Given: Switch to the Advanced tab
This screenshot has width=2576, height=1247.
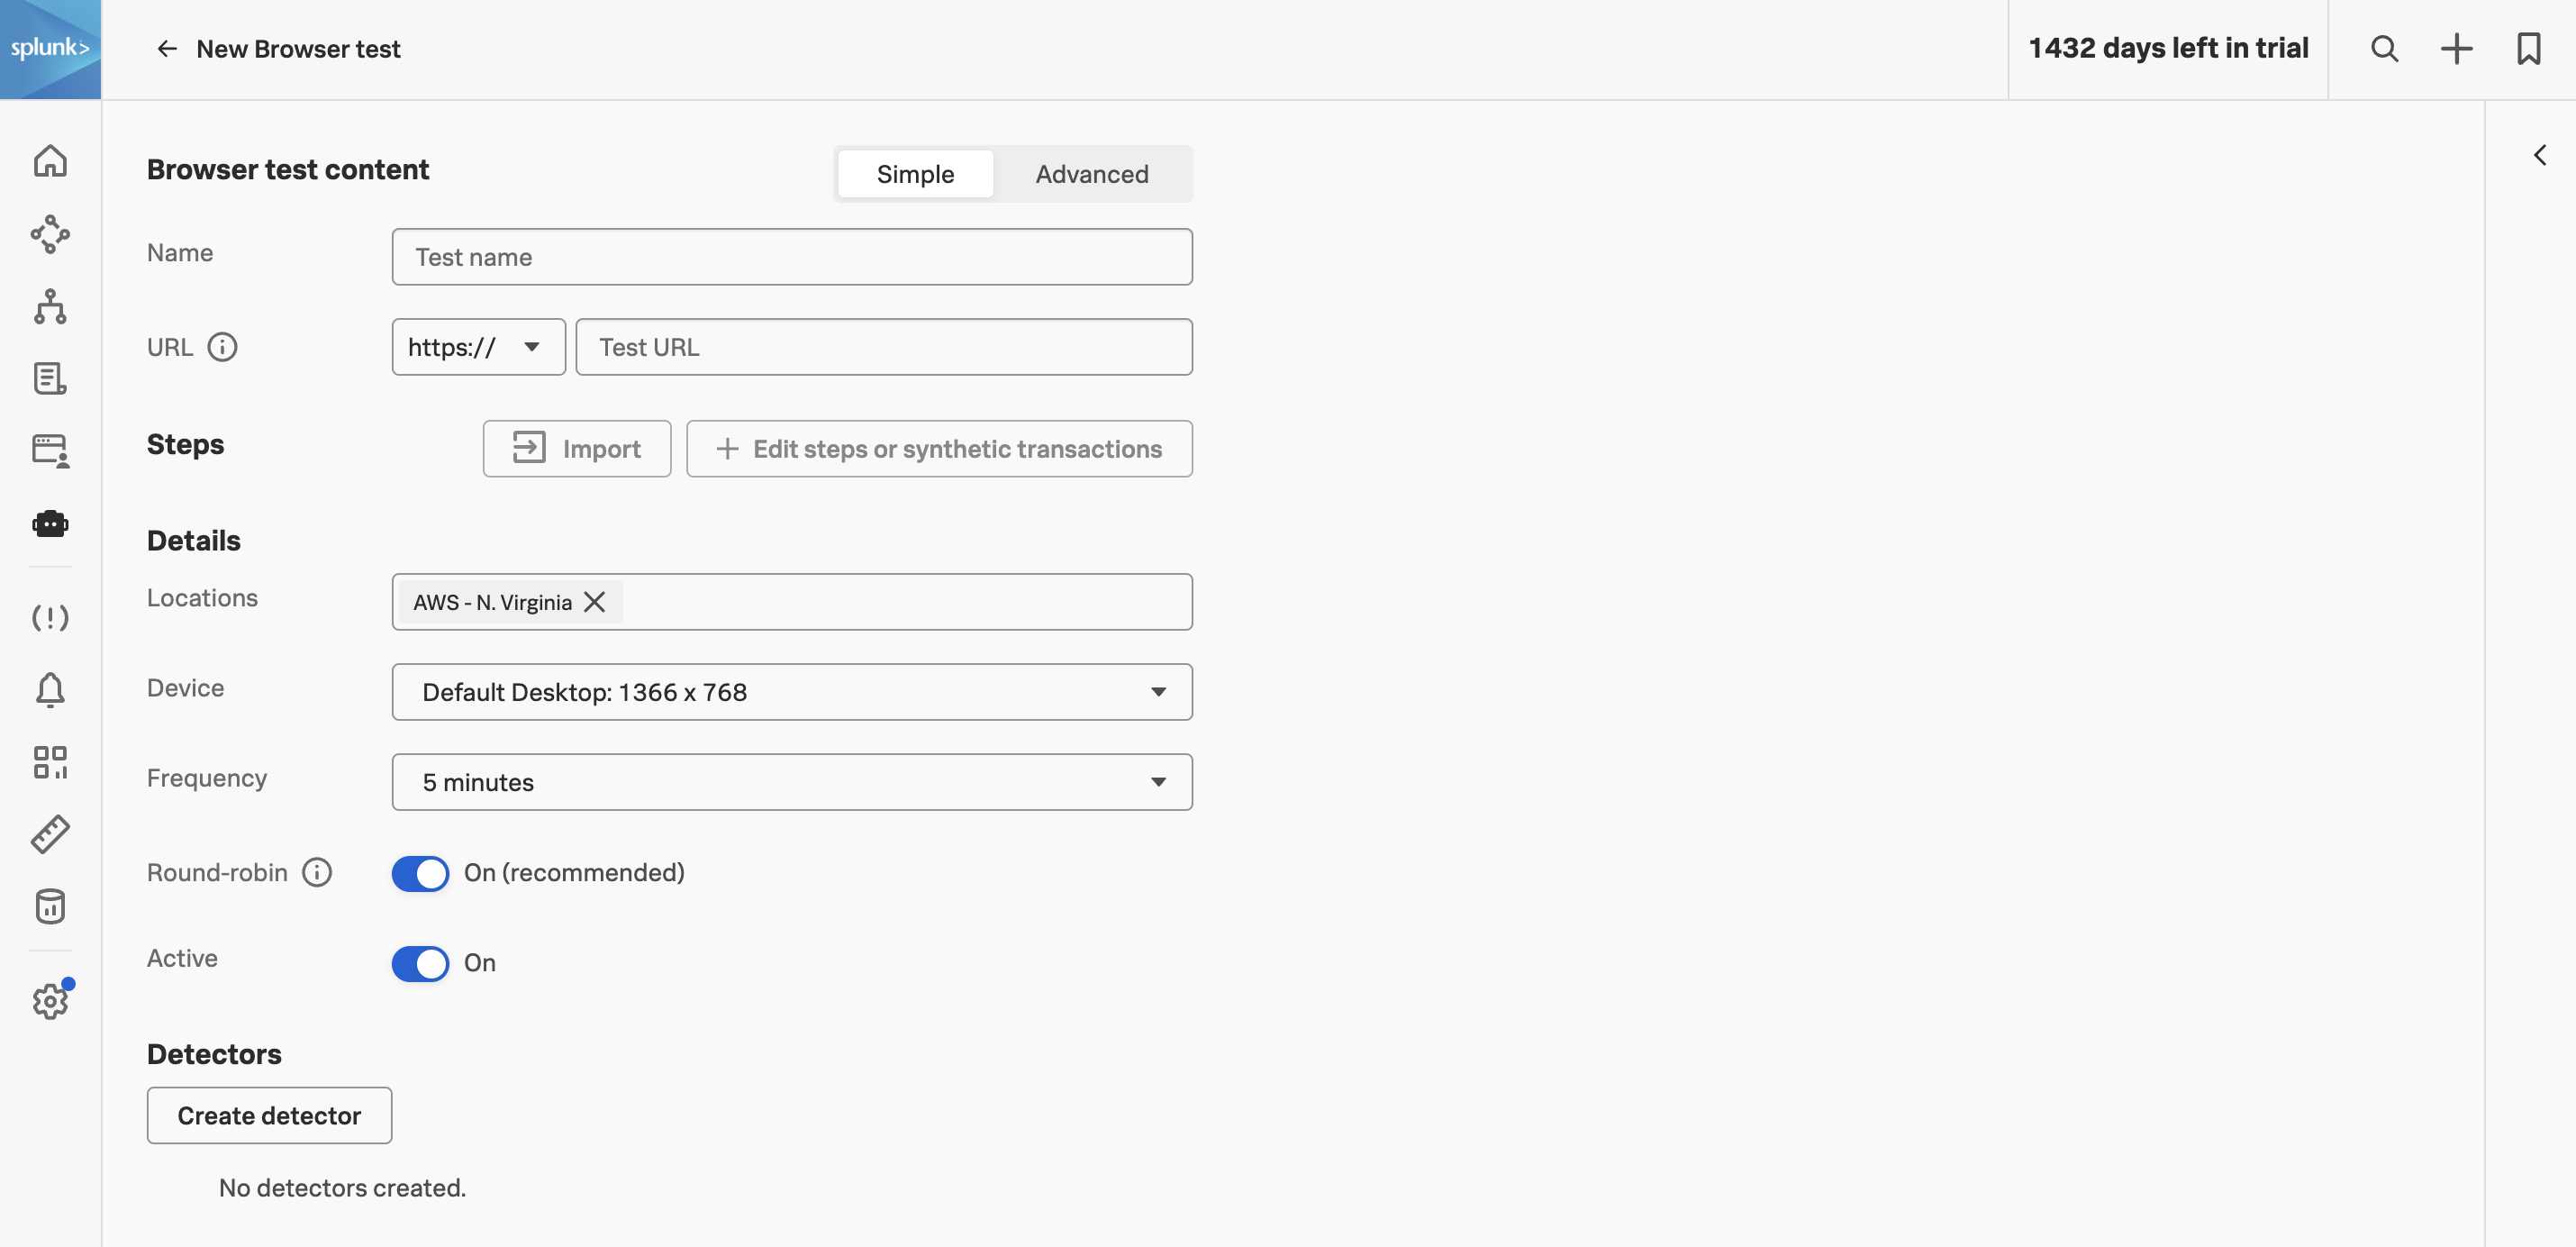Looking at the screenshot, I should pyautogui.click(x=1091, y=174).
